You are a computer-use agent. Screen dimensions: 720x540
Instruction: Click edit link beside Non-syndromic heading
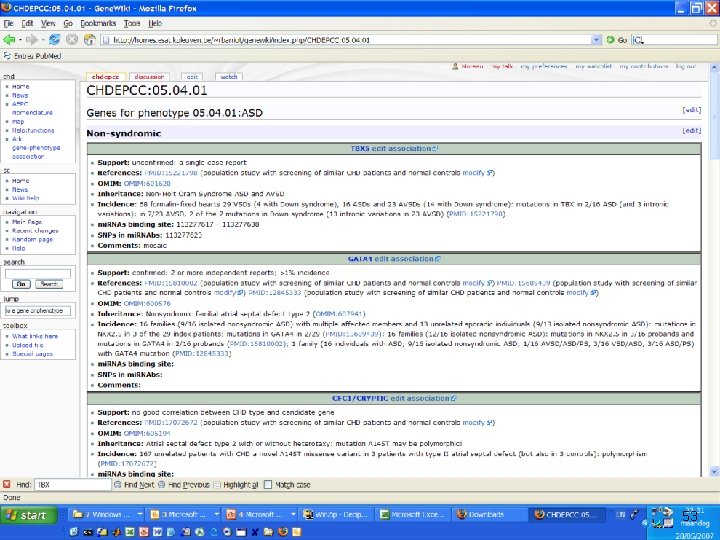692,131
